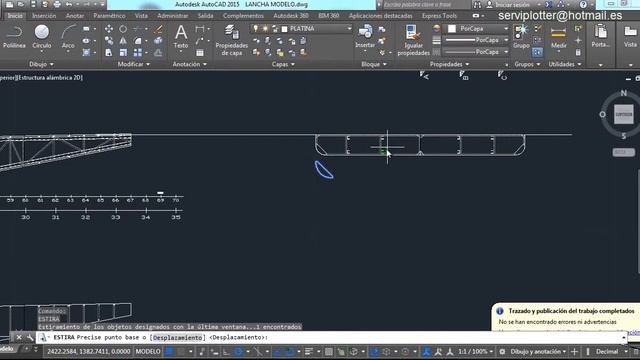Click the undo arrow in quick access toolbar
The width and height of the screenshot is (640, 360).
tap(69, 4)
